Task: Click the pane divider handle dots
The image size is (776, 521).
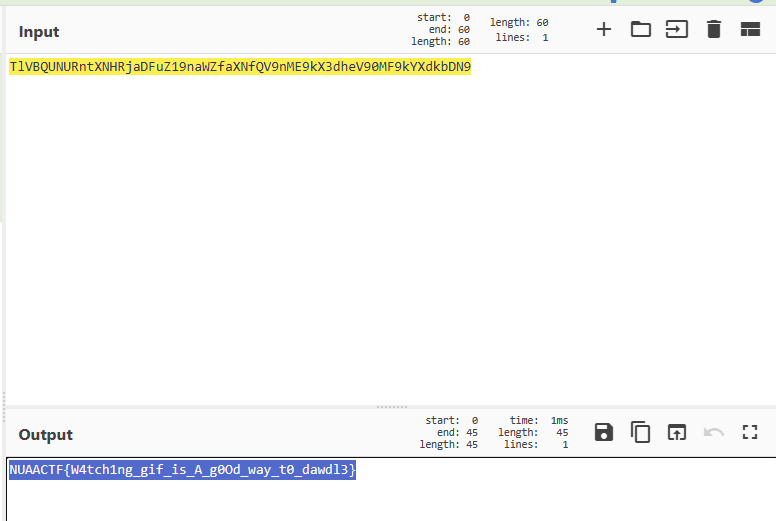Action: (x=392, y=407)
